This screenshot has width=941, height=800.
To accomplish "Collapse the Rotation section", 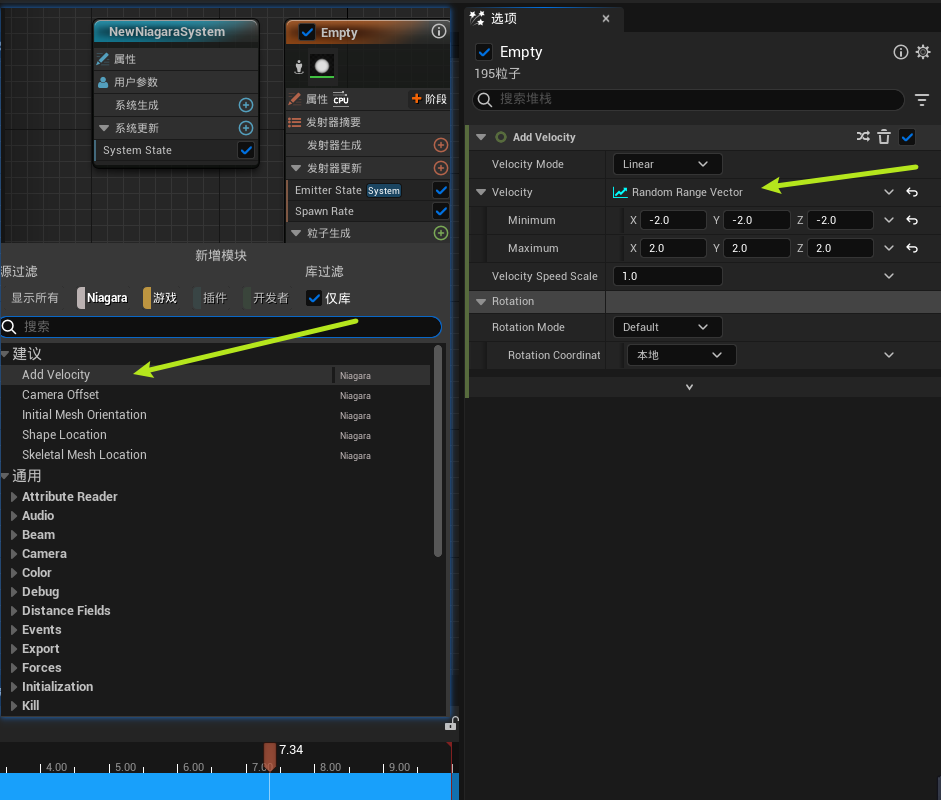I will coord(481,301).
